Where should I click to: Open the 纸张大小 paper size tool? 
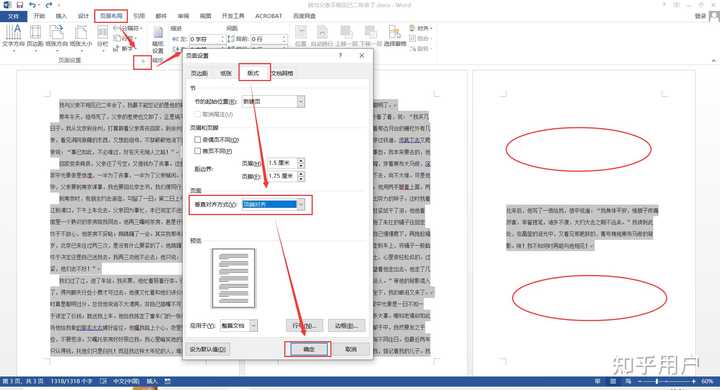[x=81, y=37]
